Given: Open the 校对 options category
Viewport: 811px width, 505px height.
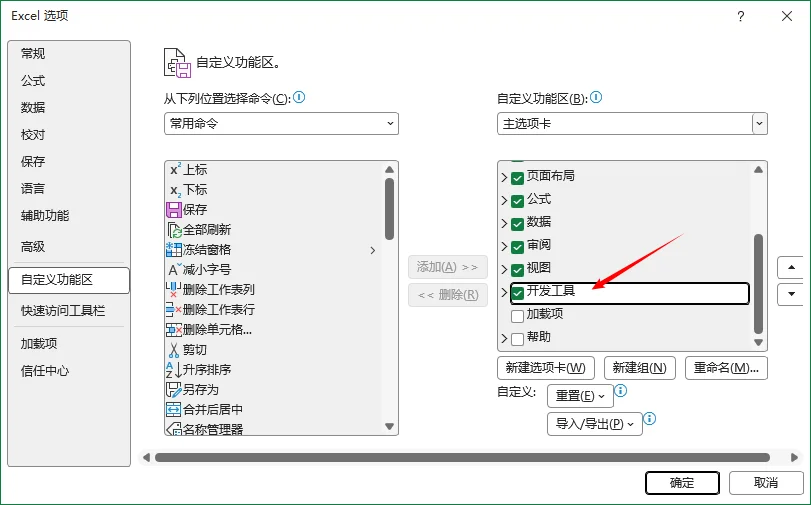Looking at the screenshot, I should pos(69,135).
